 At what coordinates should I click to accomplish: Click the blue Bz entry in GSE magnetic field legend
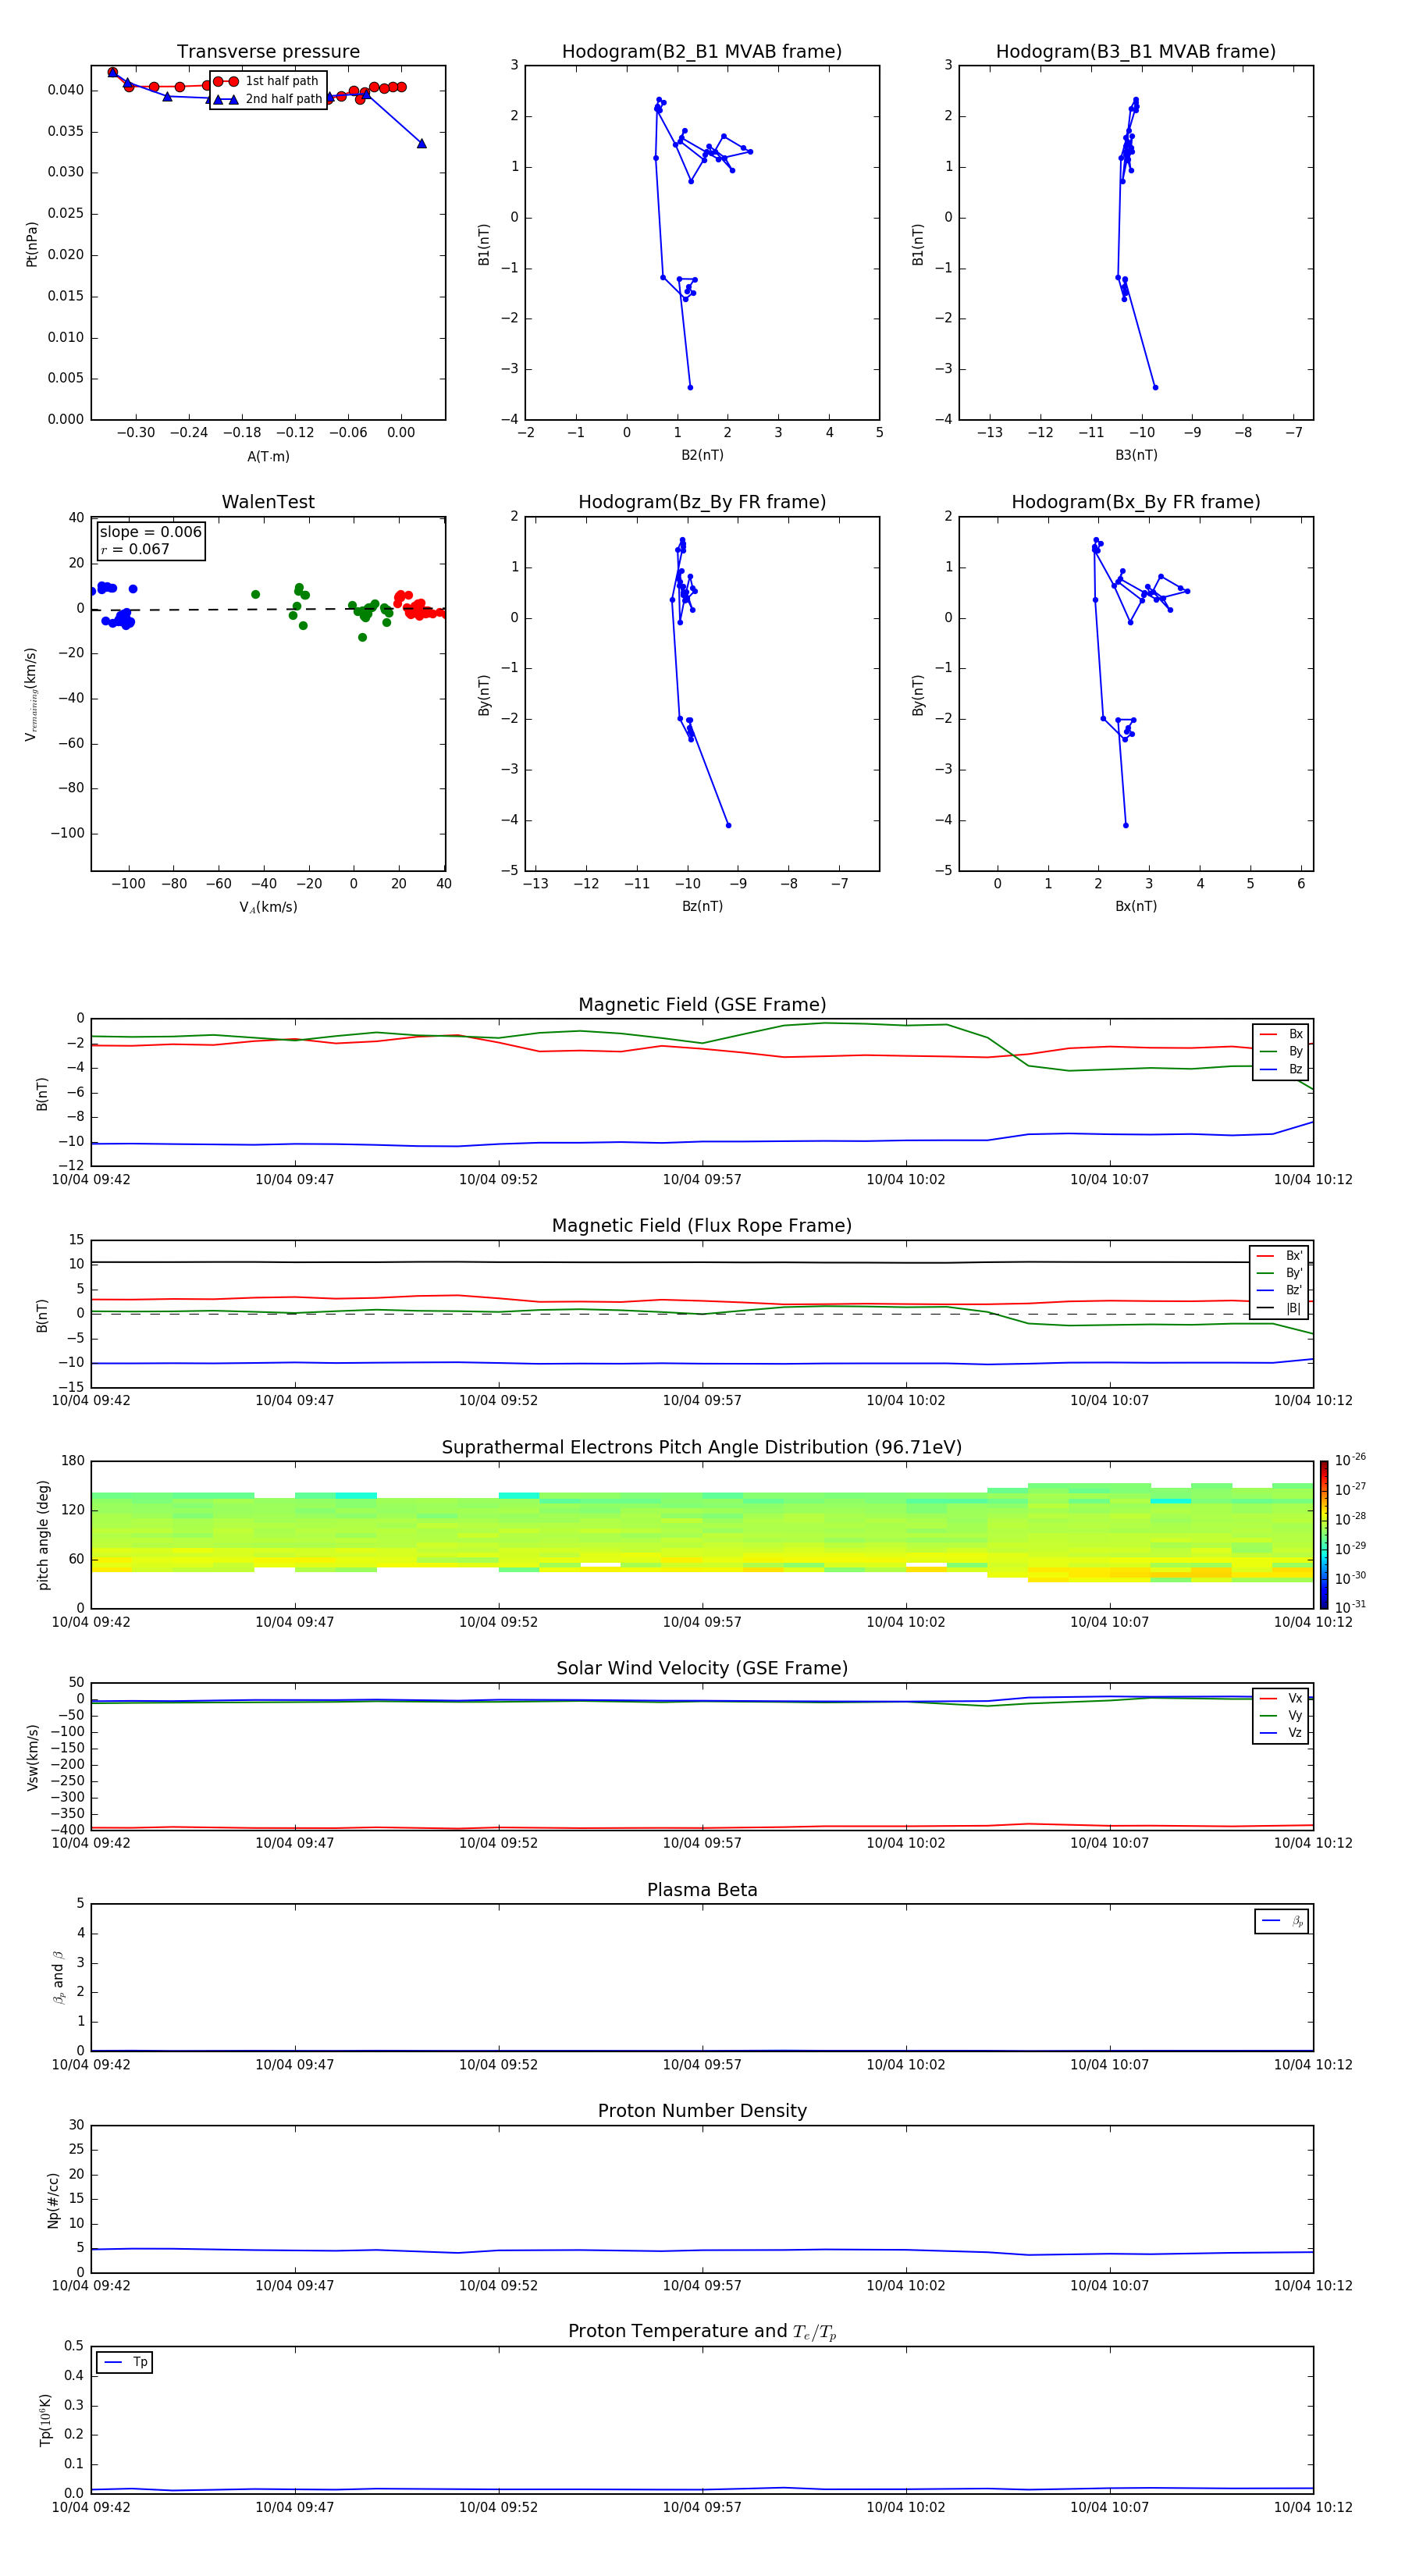1281,1070
